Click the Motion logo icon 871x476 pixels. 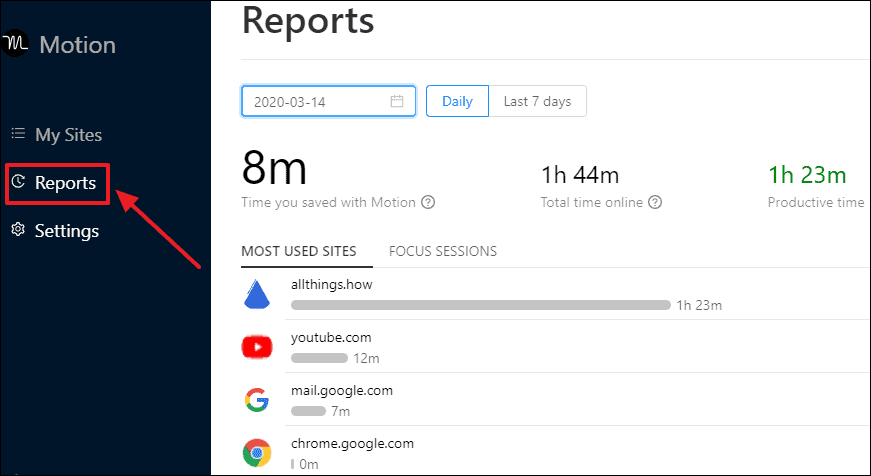[x=14, y=43]
